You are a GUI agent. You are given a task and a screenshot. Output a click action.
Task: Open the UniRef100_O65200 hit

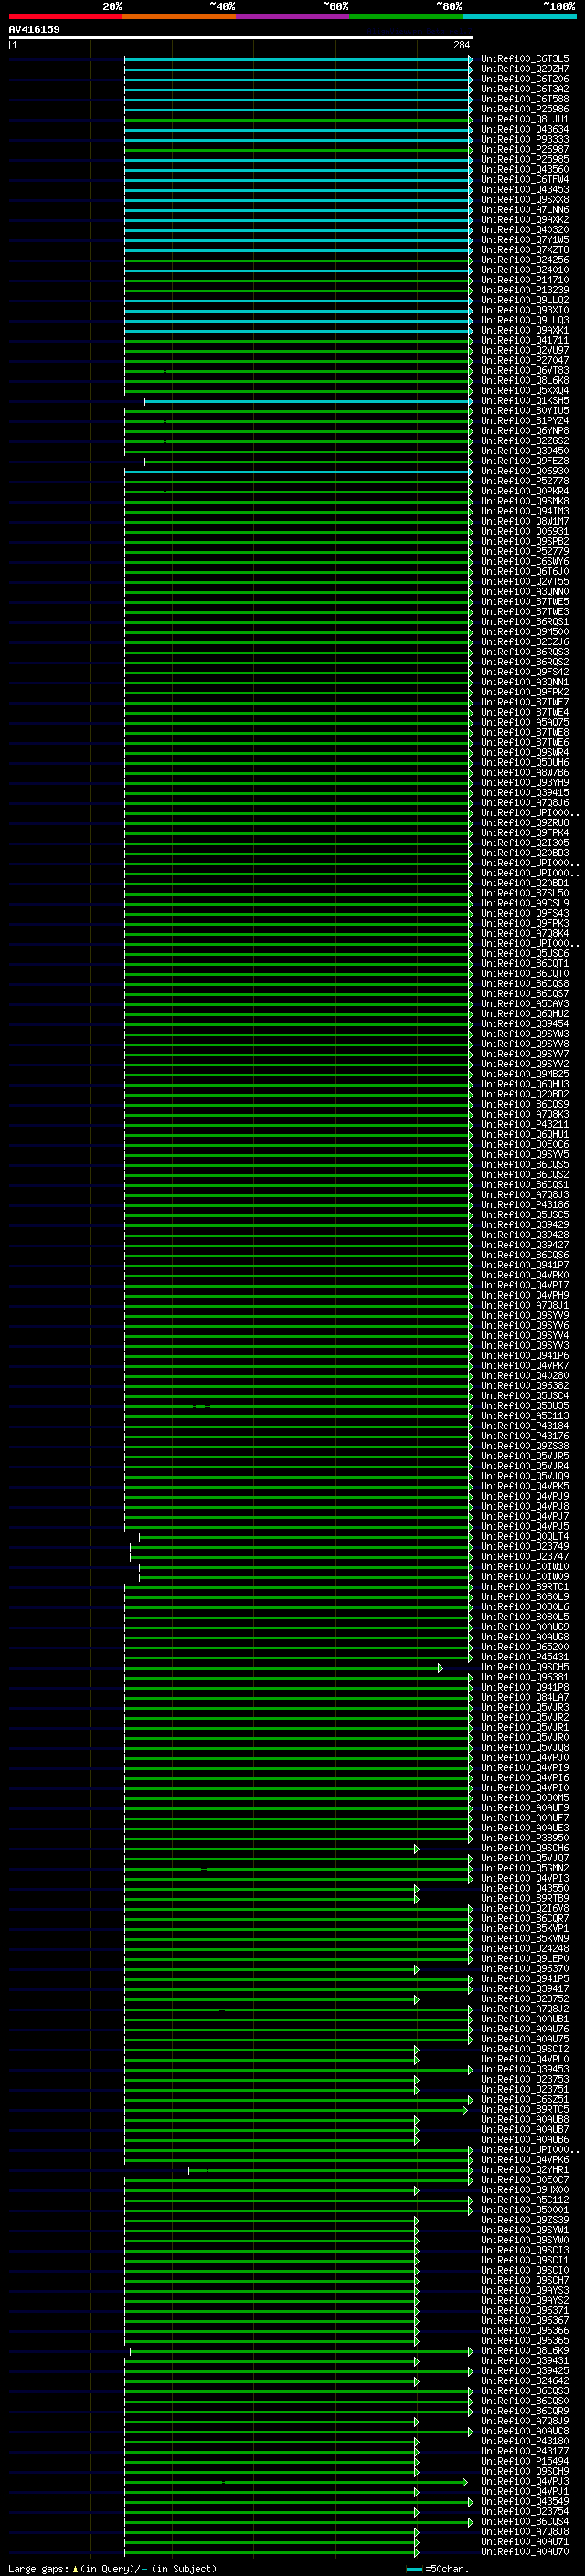(x=525, y=1647)
